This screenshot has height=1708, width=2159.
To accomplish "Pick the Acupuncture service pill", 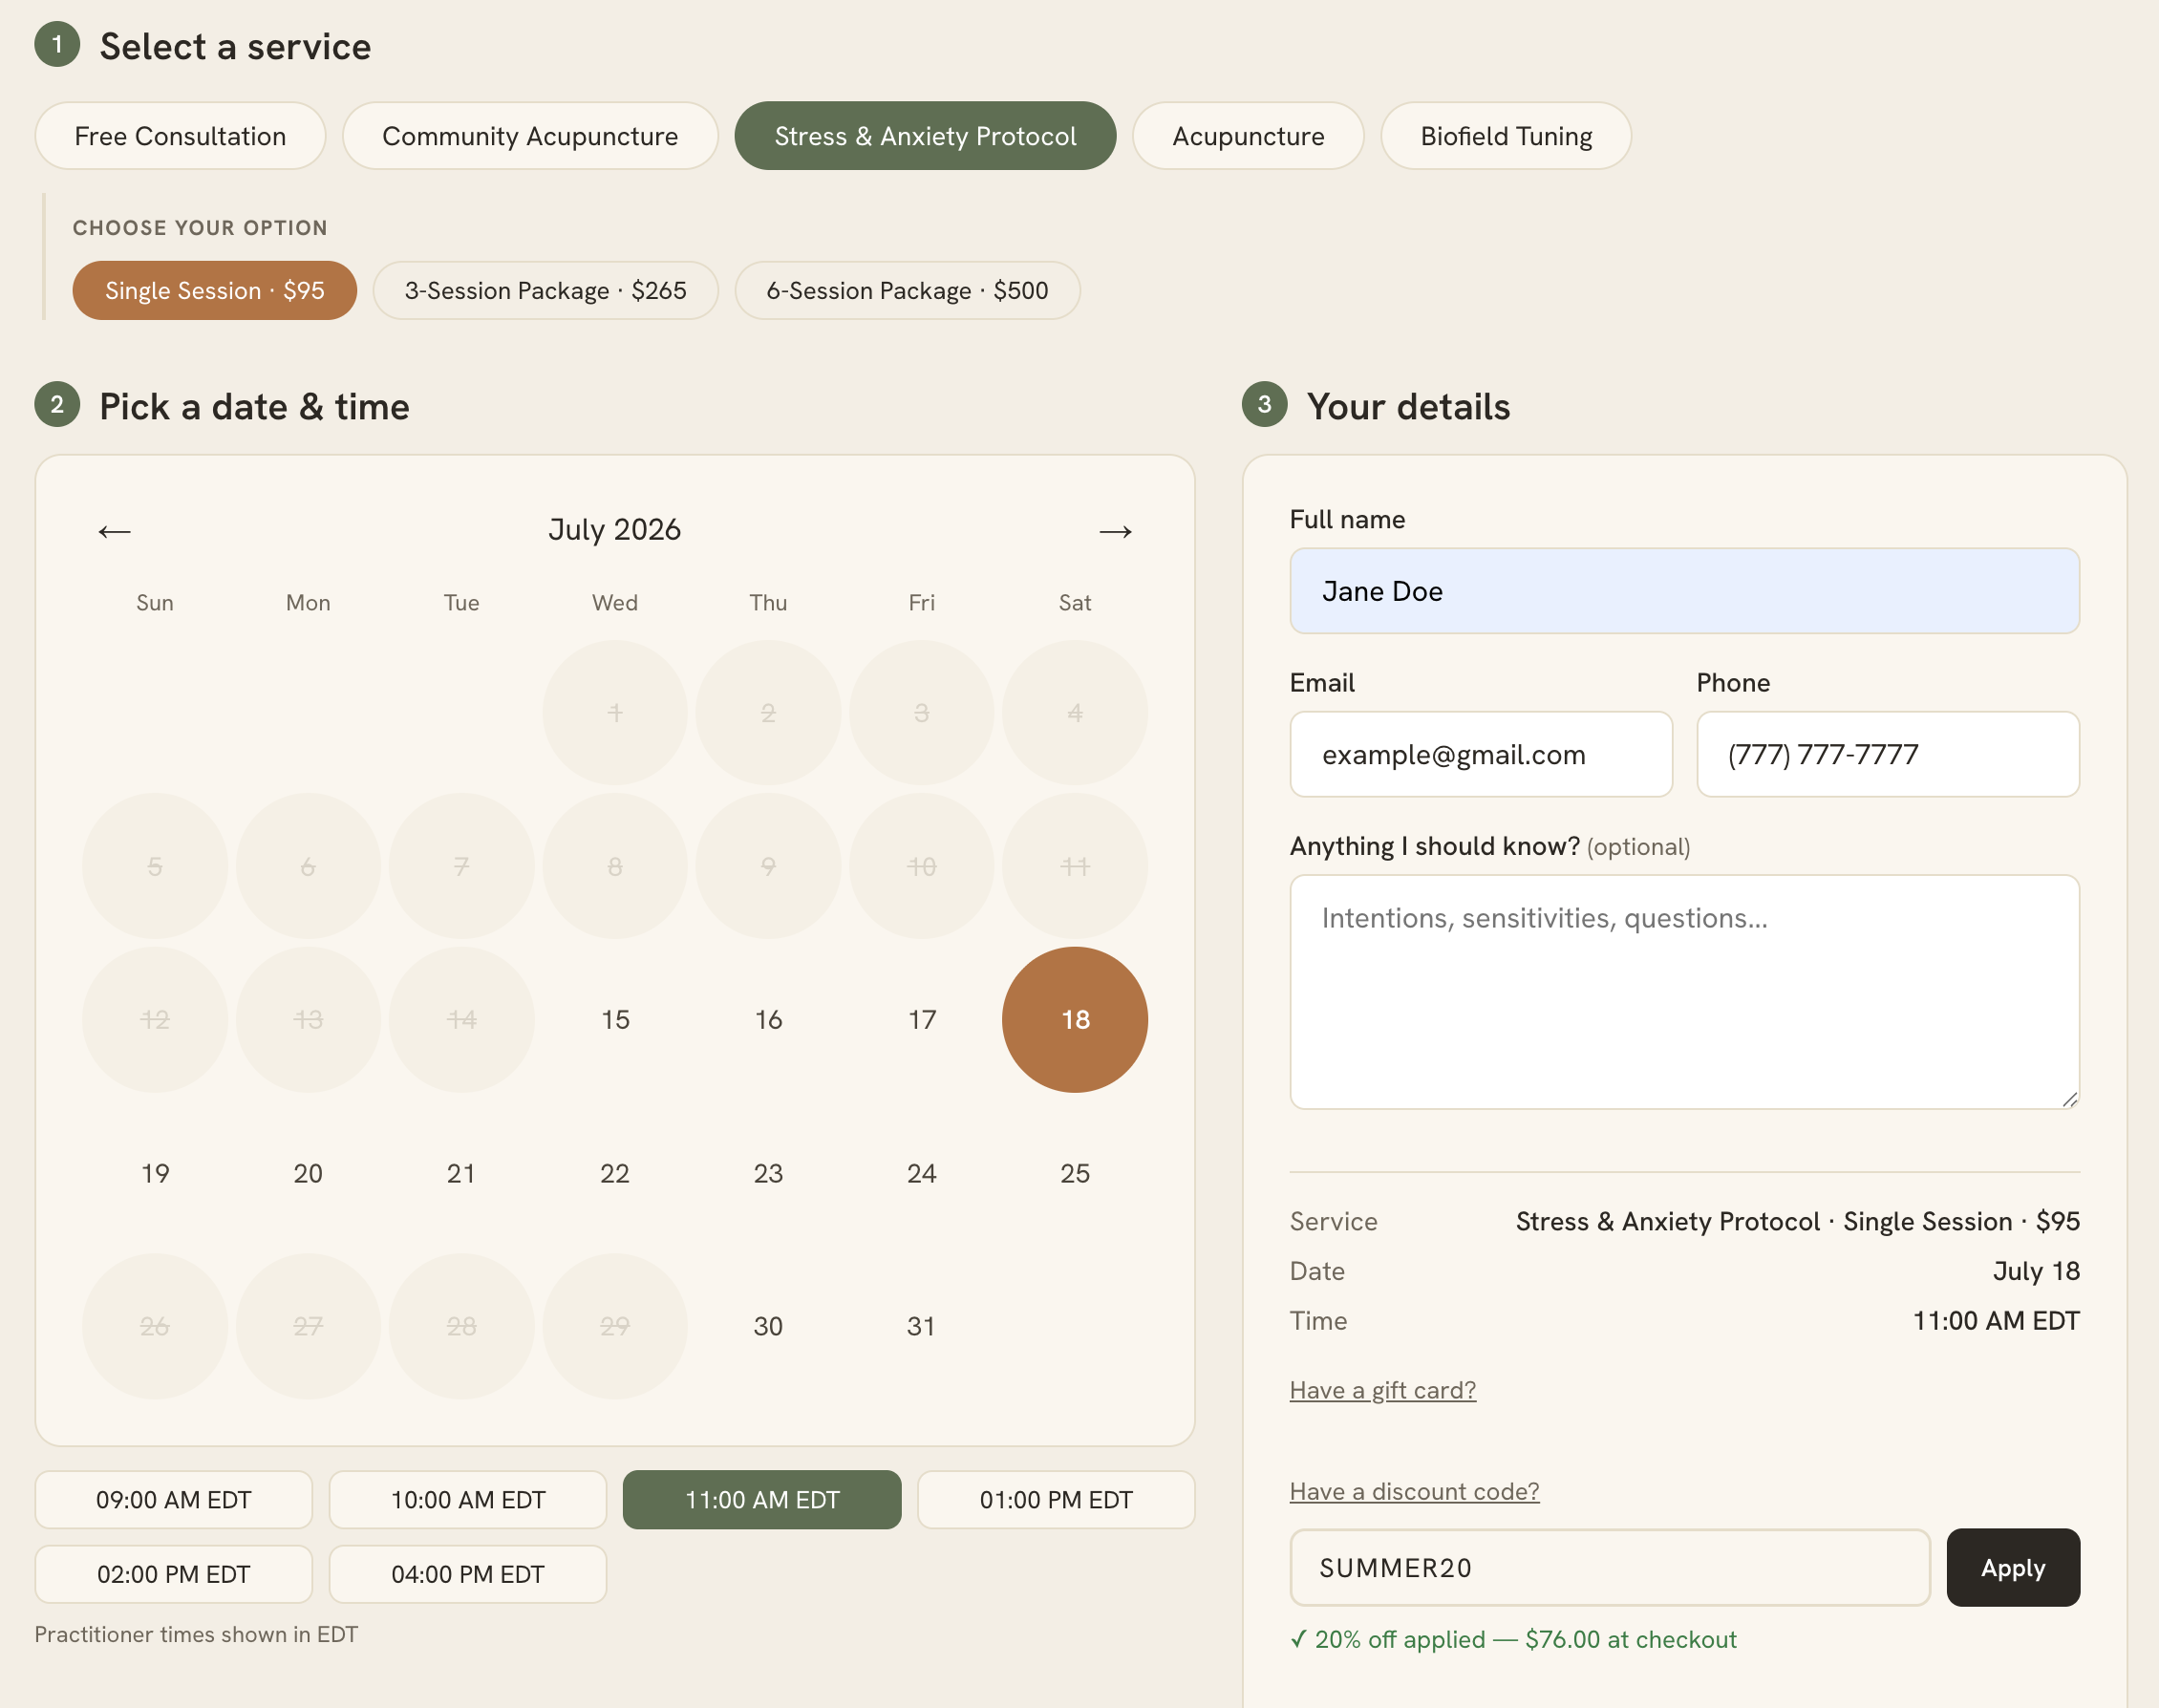I will point(1248,136).
